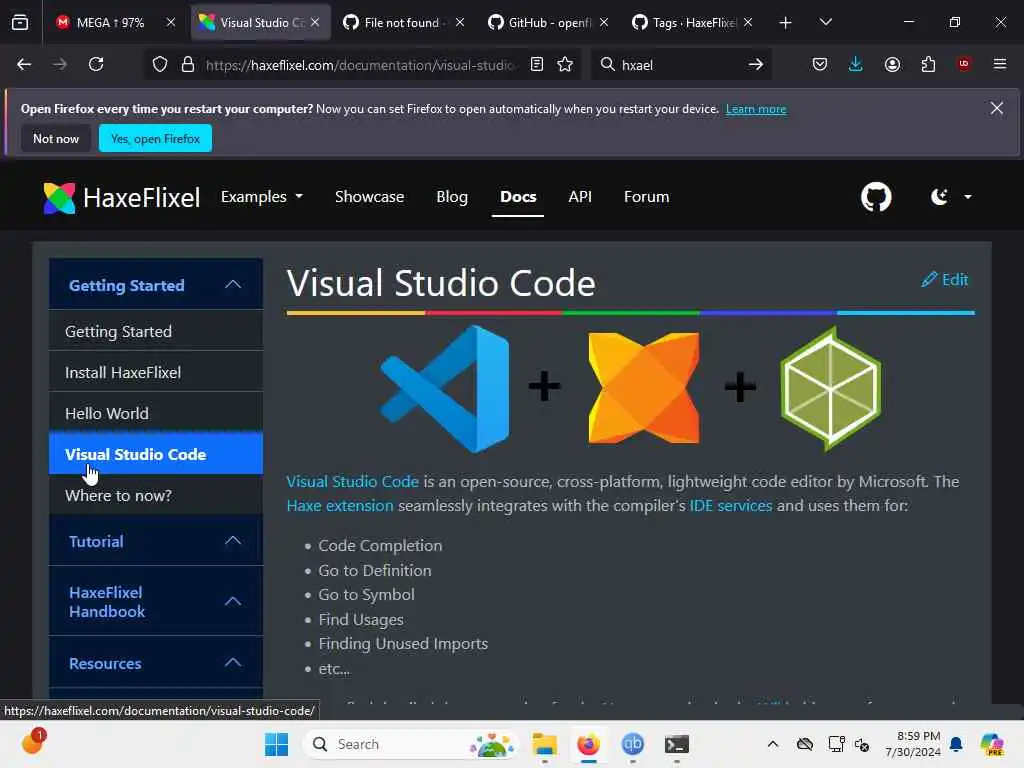This screenshot has height=768, width=1024.
Task: Switch to File not found tab
Action: coord(402,23)
